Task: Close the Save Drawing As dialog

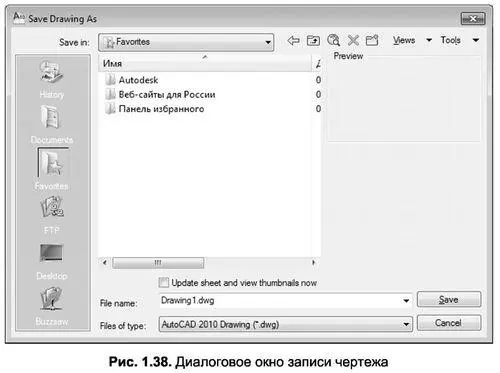Action: [x=473, y=19]
